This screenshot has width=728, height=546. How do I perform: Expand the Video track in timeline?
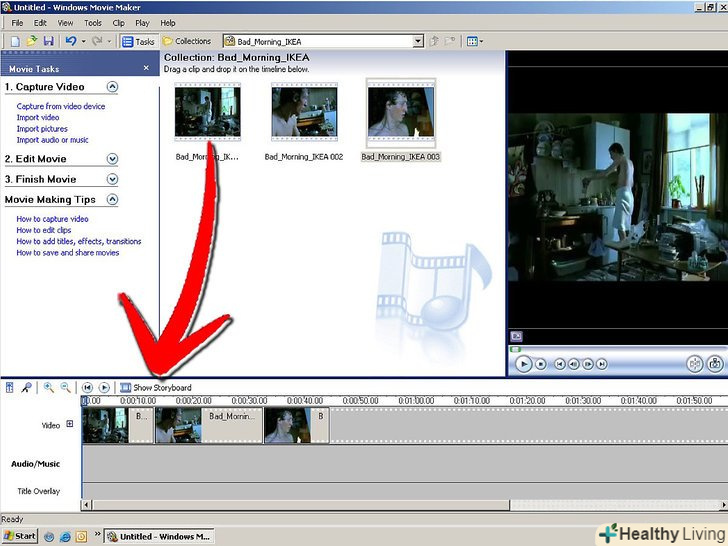[70, 424]
